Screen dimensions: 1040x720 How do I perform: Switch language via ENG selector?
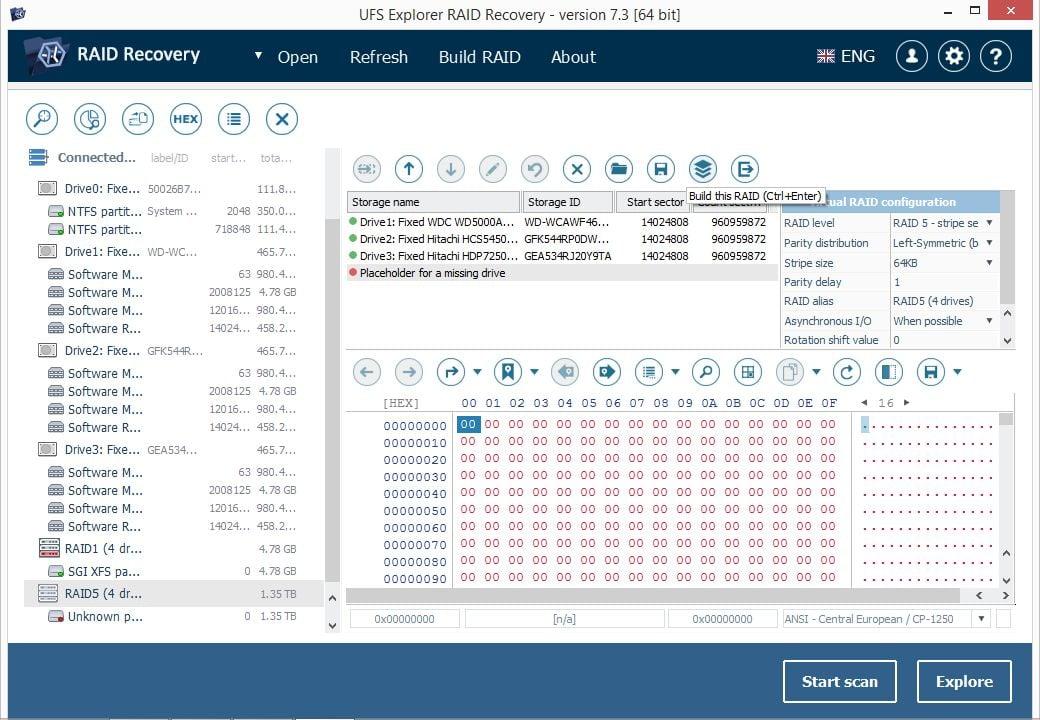pos(846,56)
